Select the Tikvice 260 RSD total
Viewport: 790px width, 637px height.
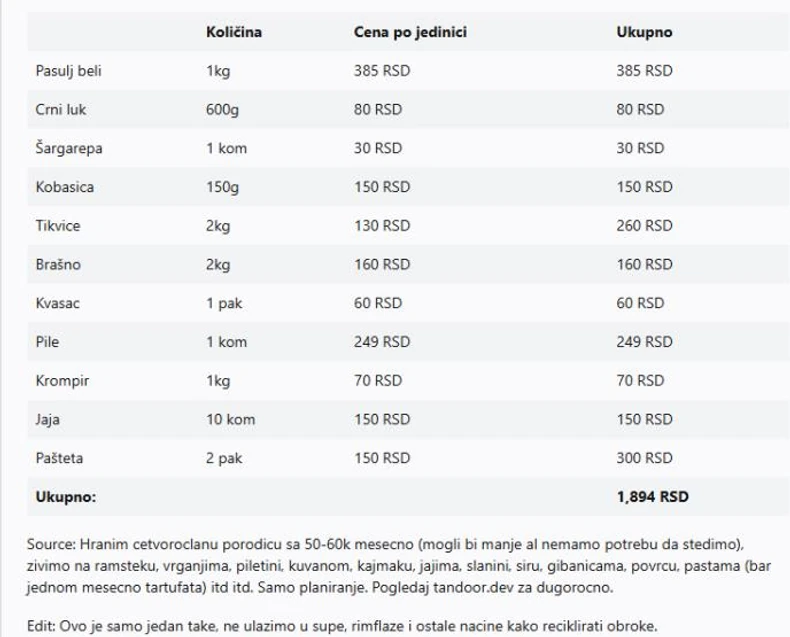click(x=644, y=226)
